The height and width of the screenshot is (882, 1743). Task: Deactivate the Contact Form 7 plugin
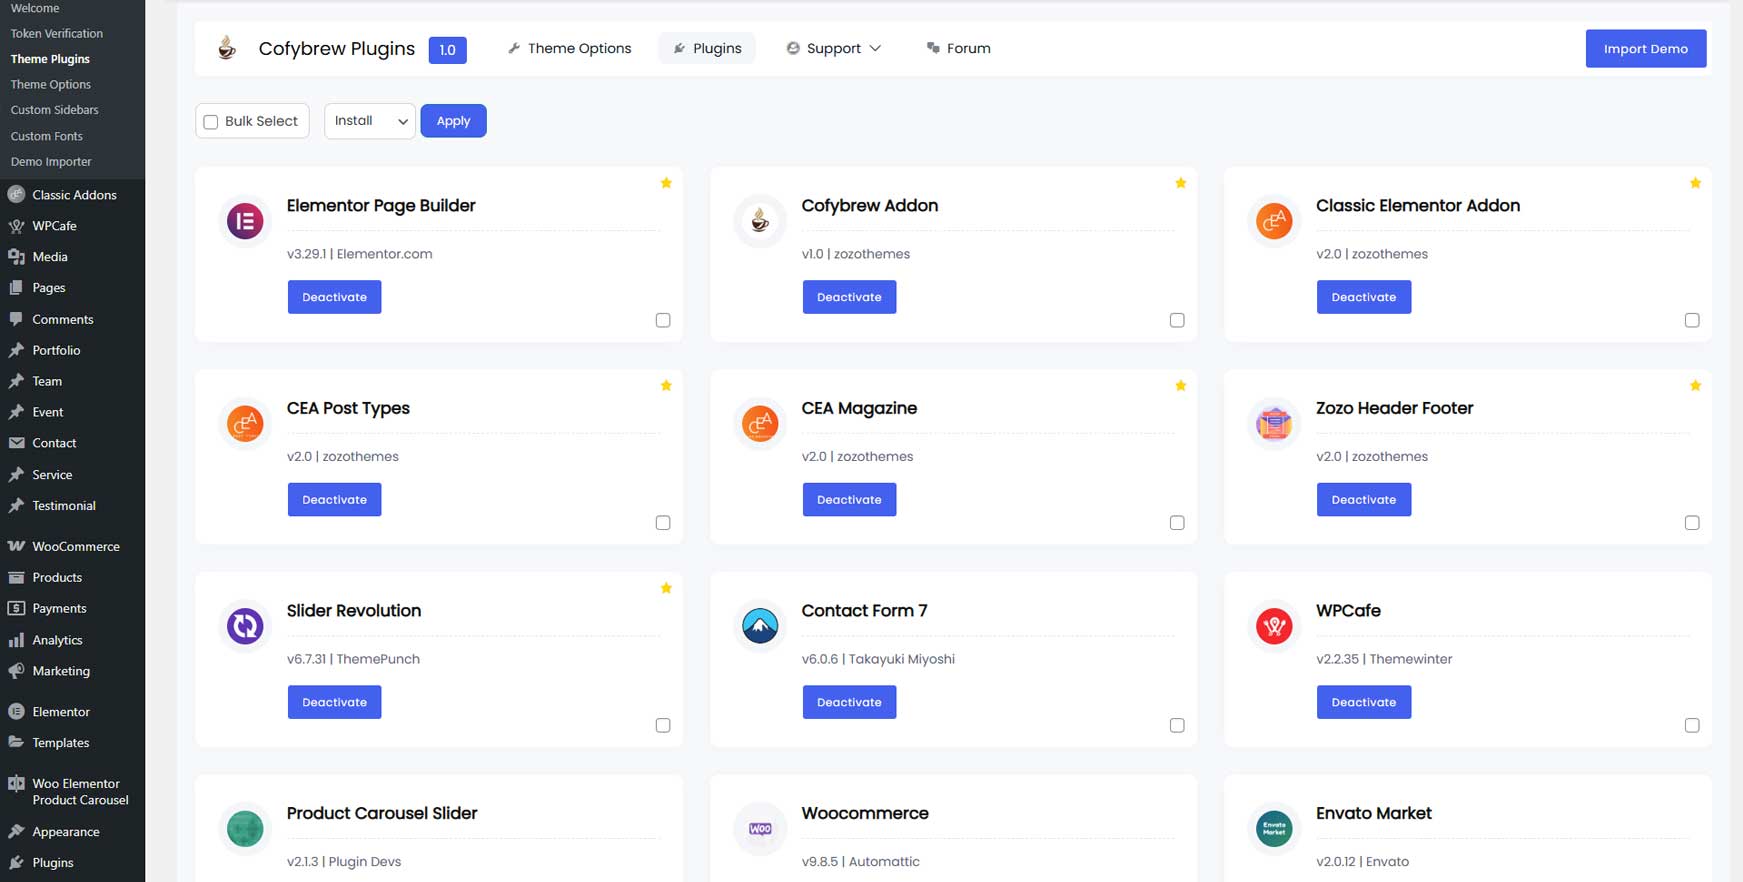849,702
